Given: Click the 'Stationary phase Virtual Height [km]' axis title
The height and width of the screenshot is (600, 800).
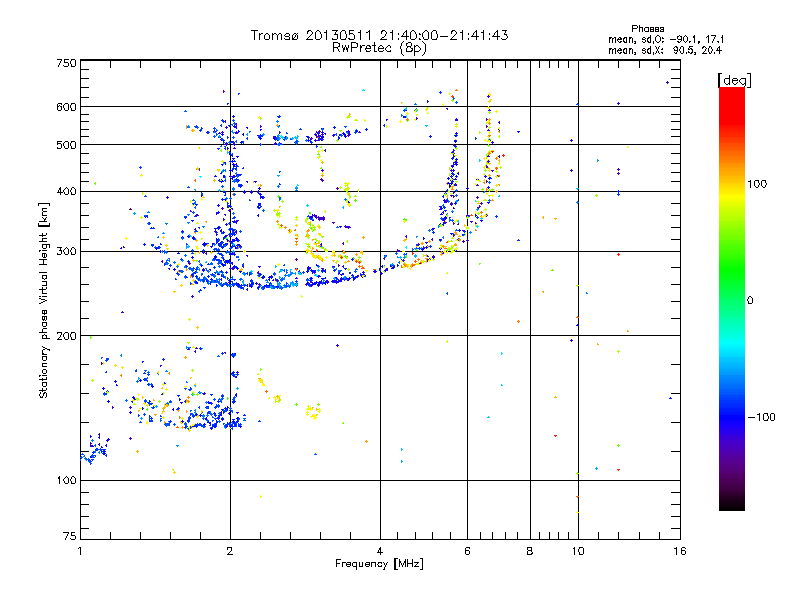Looking at the screenshot, I should (43, 300).
